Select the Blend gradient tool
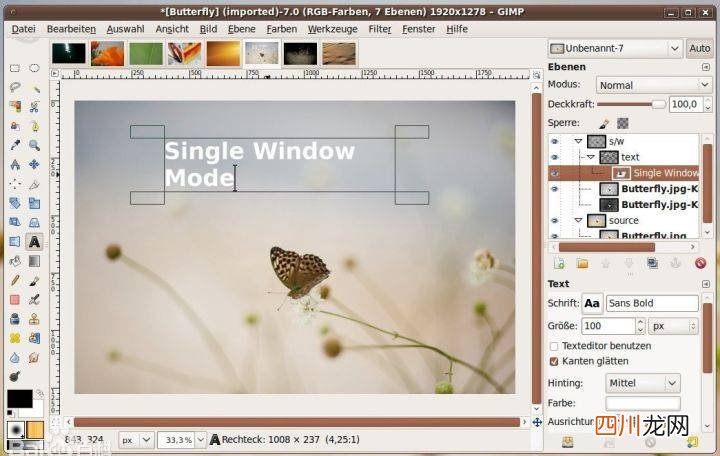 (x=34, y=261)
